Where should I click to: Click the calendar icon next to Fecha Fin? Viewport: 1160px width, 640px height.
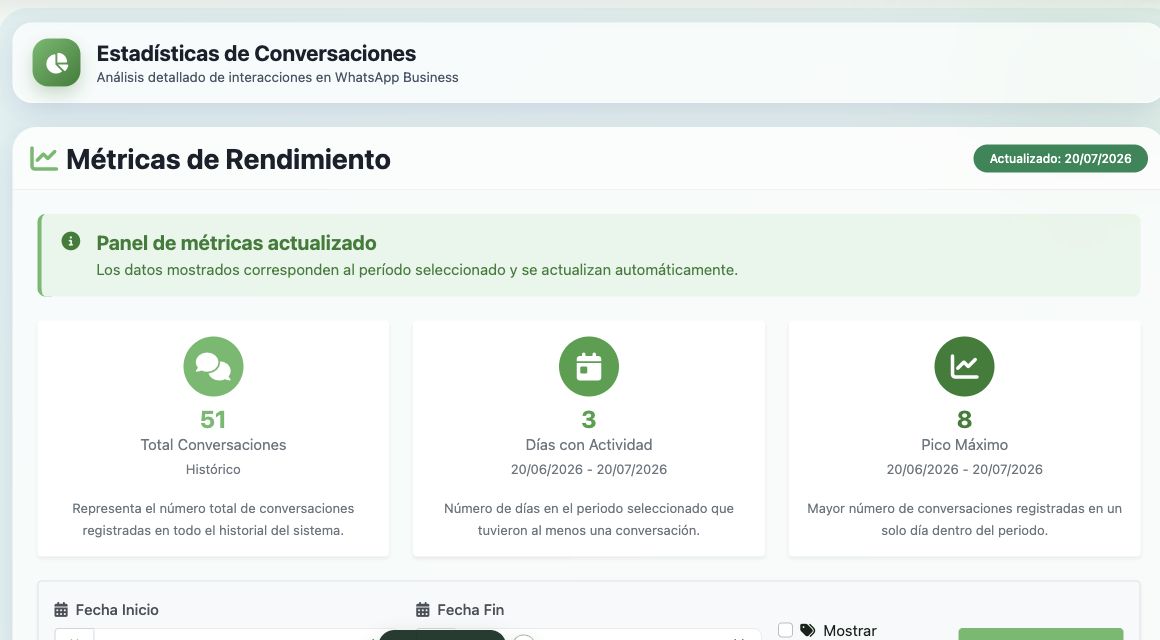(422, 610)
